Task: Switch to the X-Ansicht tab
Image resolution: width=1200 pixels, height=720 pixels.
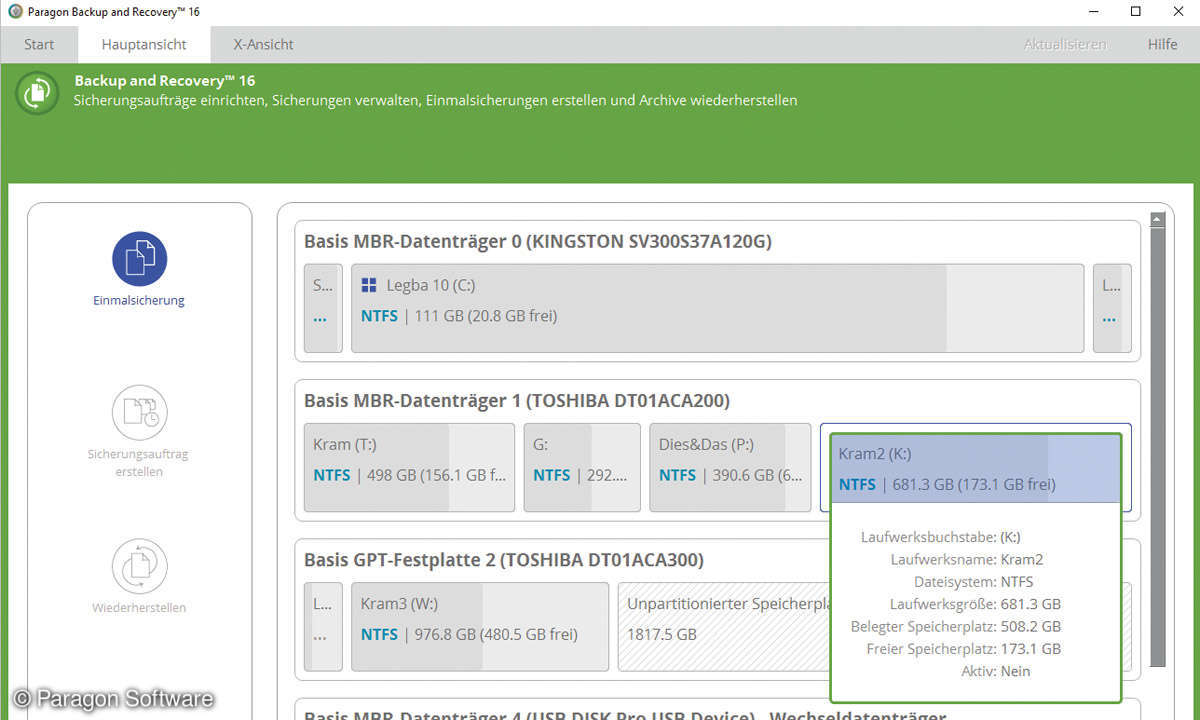Action: coord(263,44)
